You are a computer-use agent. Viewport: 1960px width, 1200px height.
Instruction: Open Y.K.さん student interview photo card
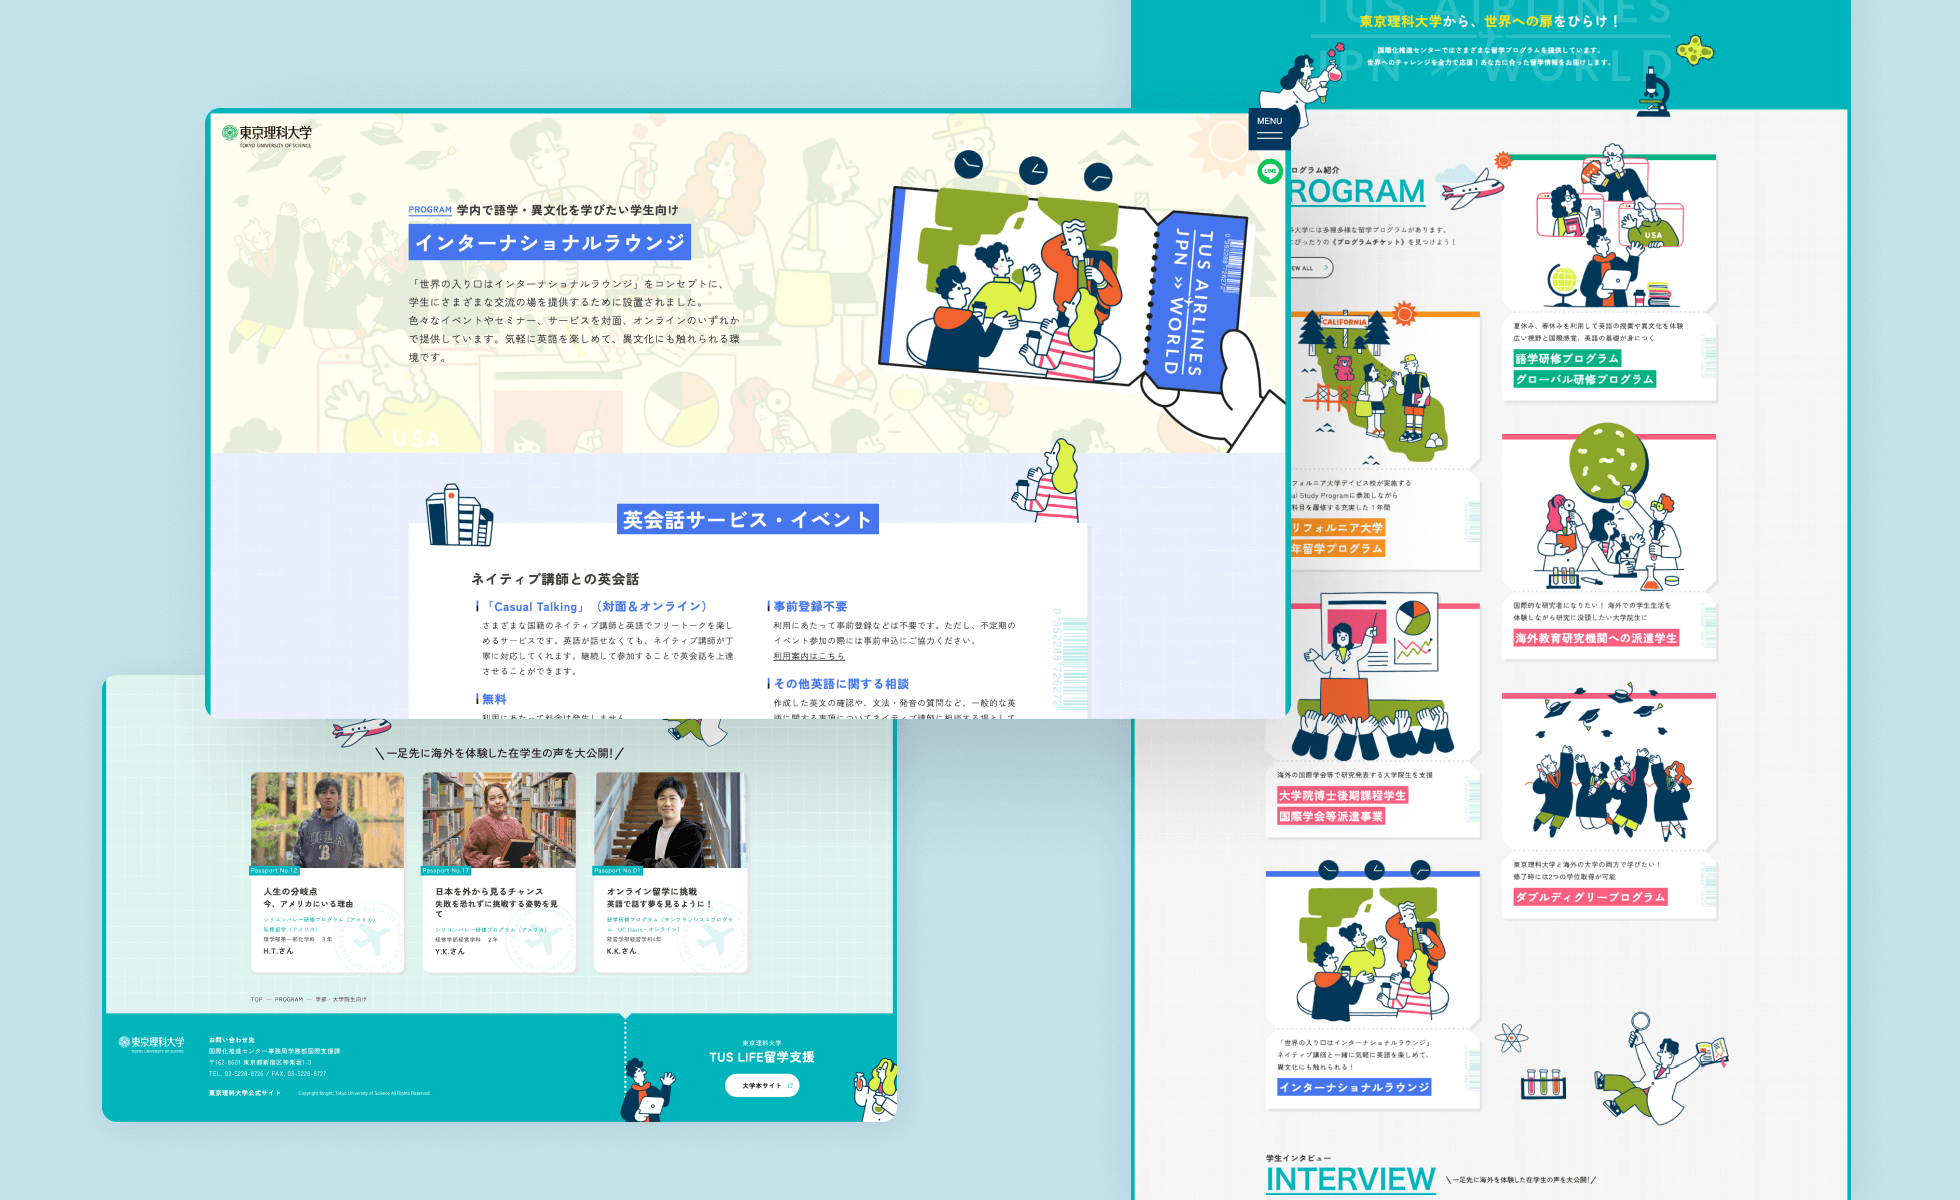click(x=499, y=820)
